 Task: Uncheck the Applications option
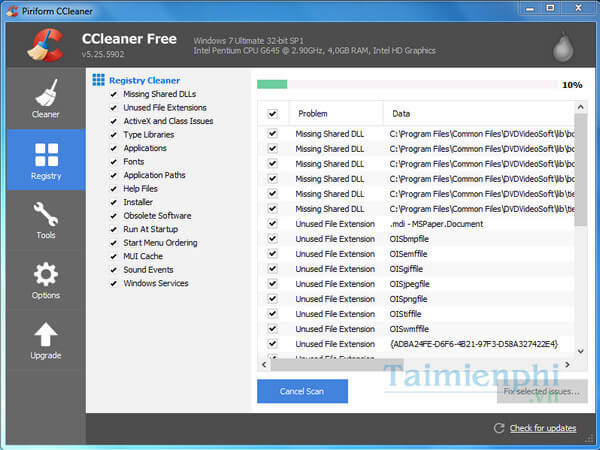(113, 148)
